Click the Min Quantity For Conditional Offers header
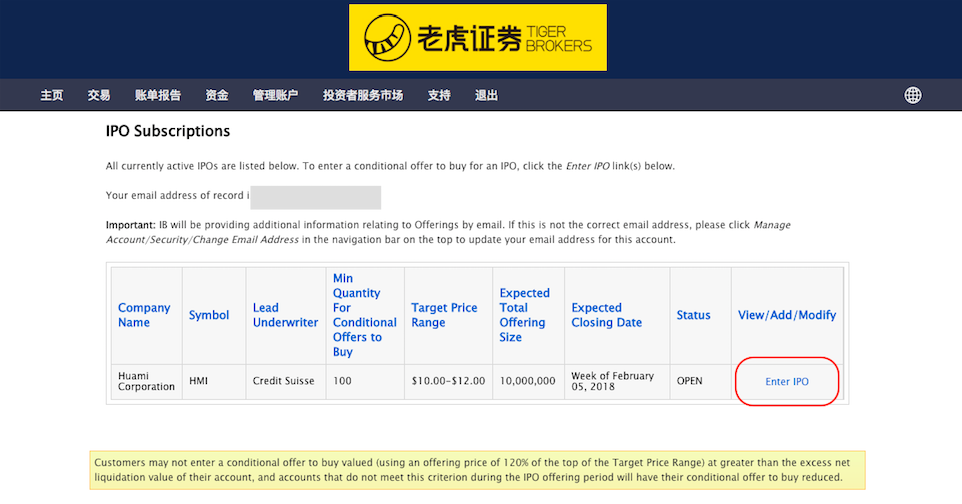The width and height of the screenshot is (962, 504). pos(364,315)
